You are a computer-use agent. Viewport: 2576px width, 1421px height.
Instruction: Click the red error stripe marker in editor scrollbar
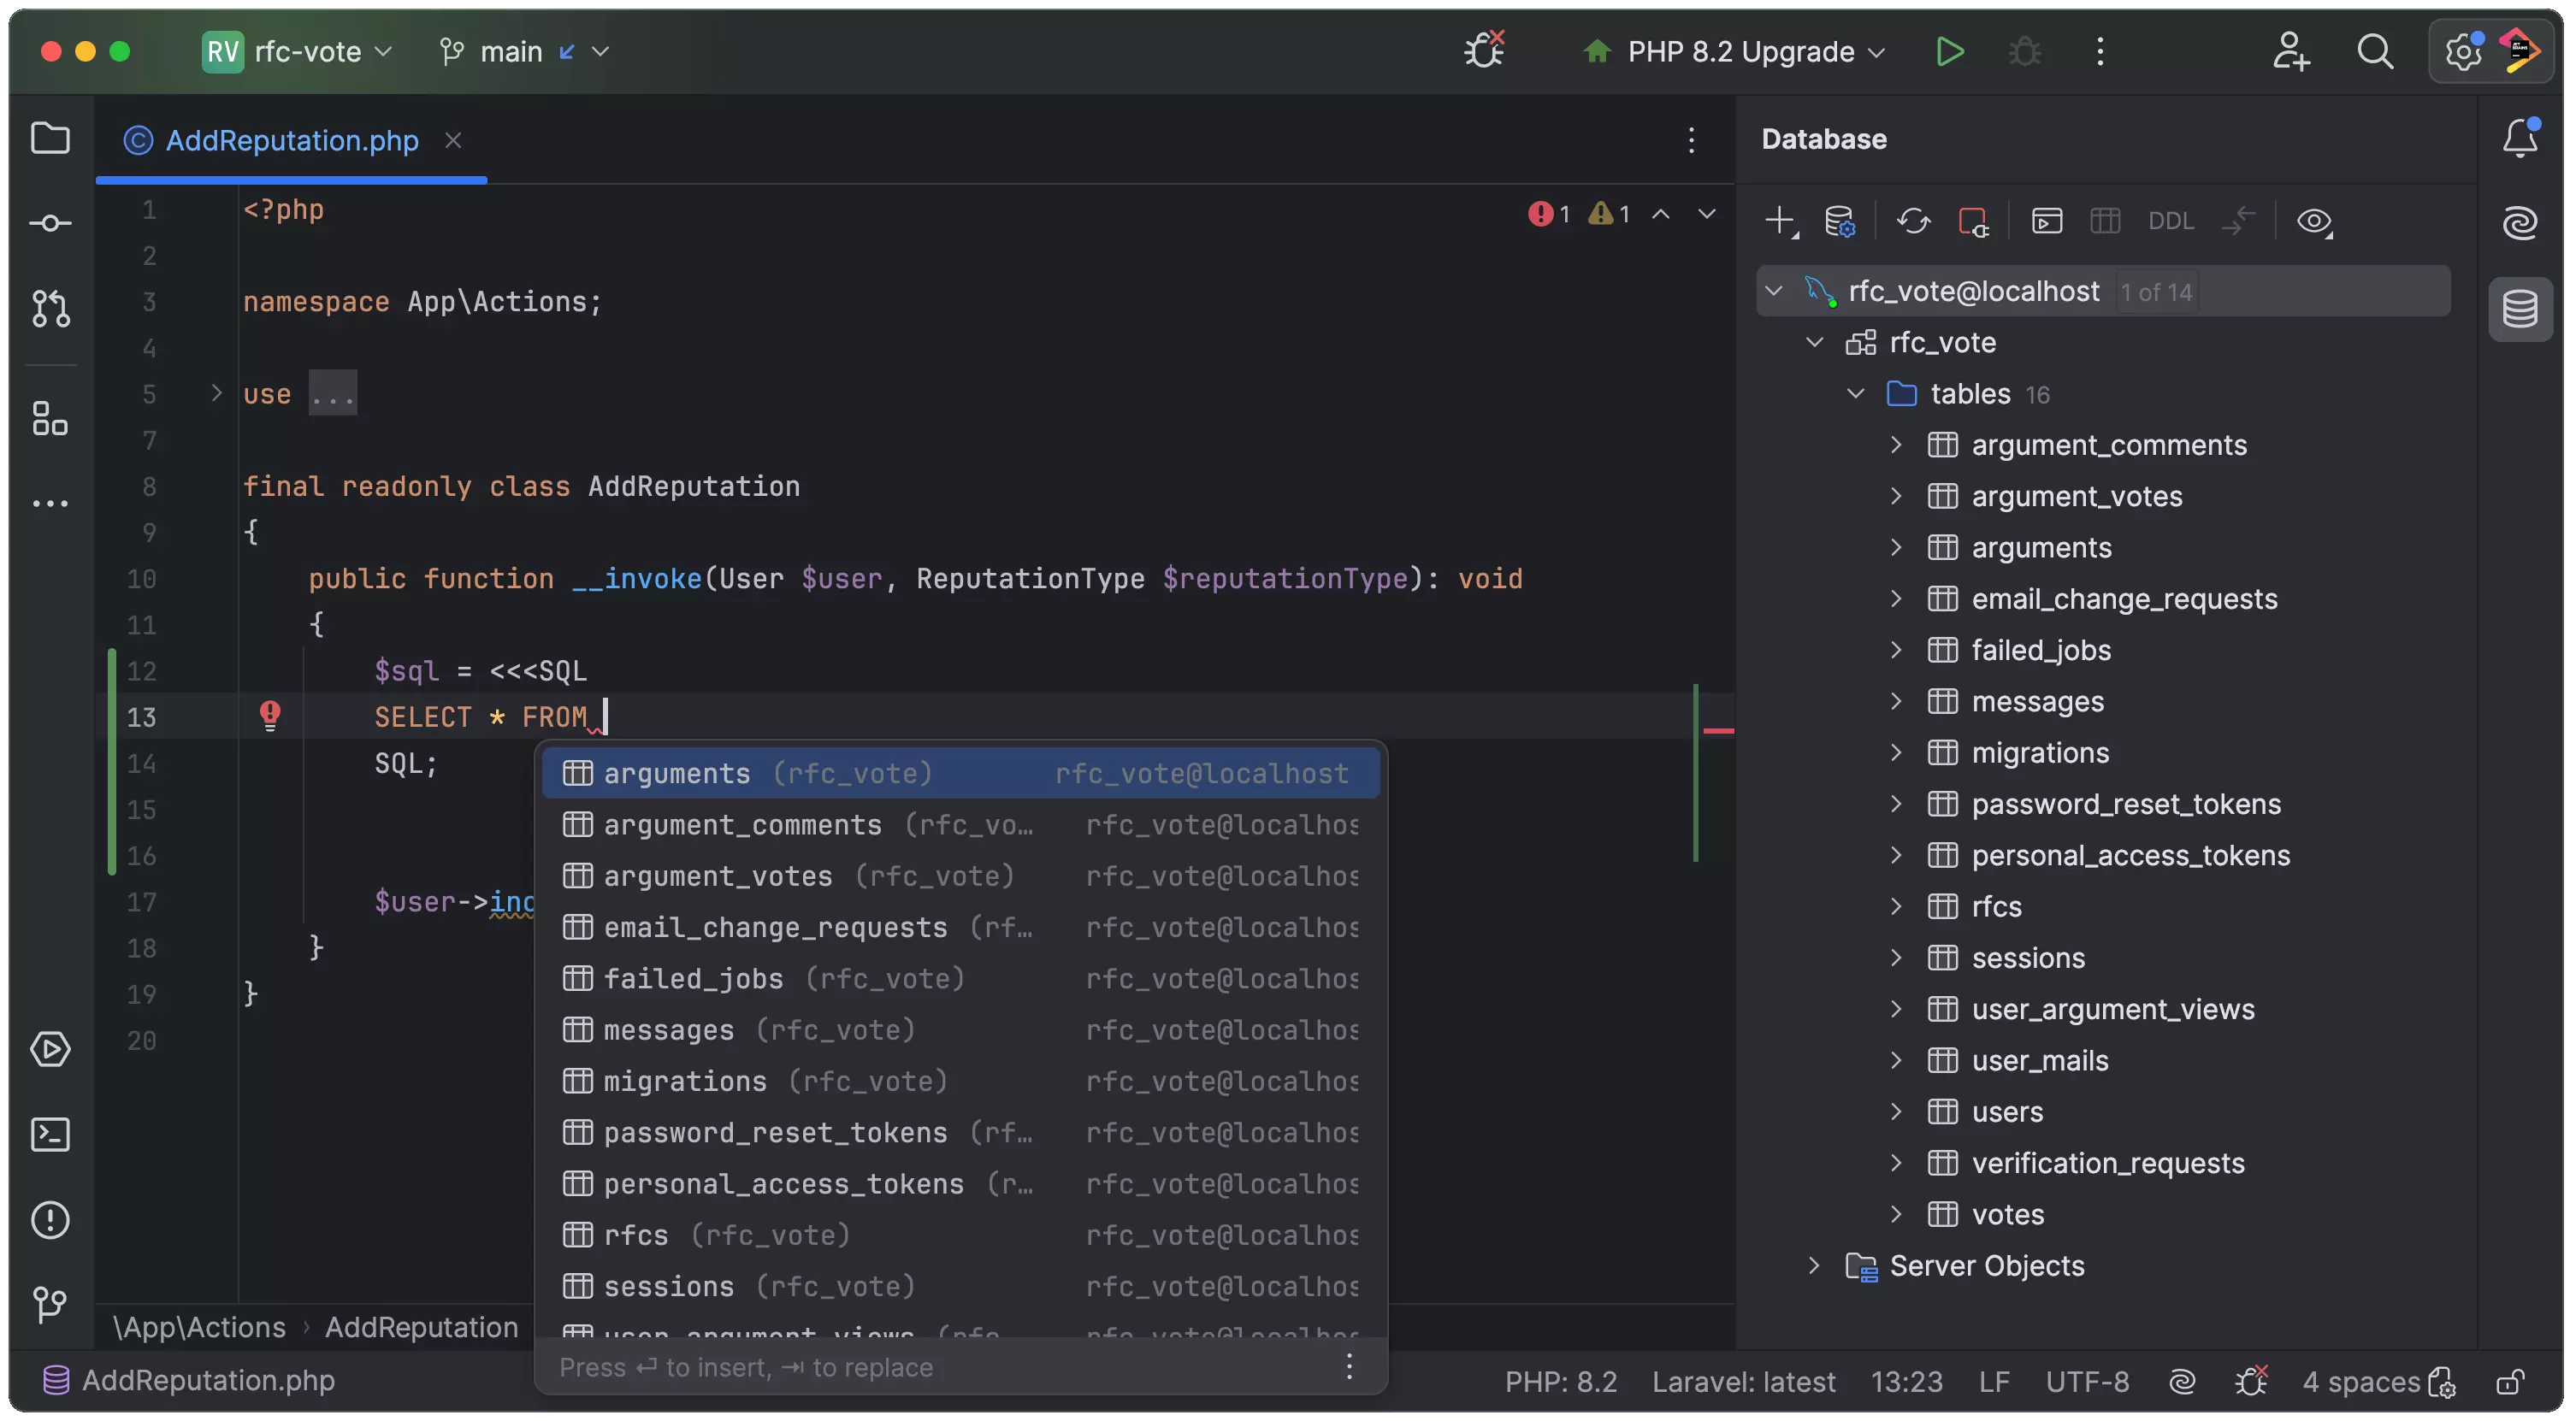point(1718,732)
